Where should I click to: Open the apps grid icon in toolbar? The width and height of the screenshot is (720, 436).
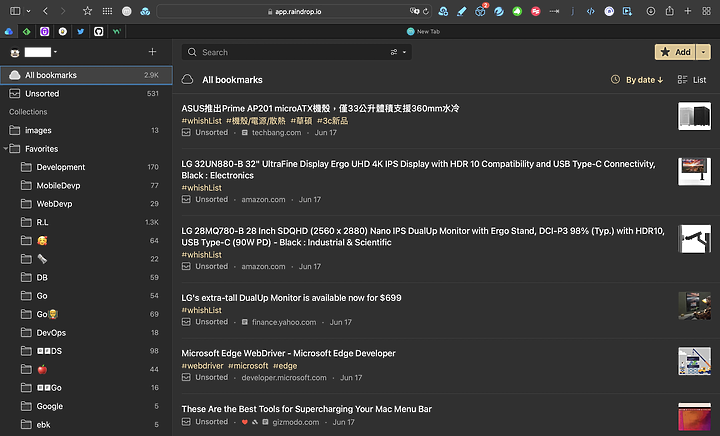(107, 11)
